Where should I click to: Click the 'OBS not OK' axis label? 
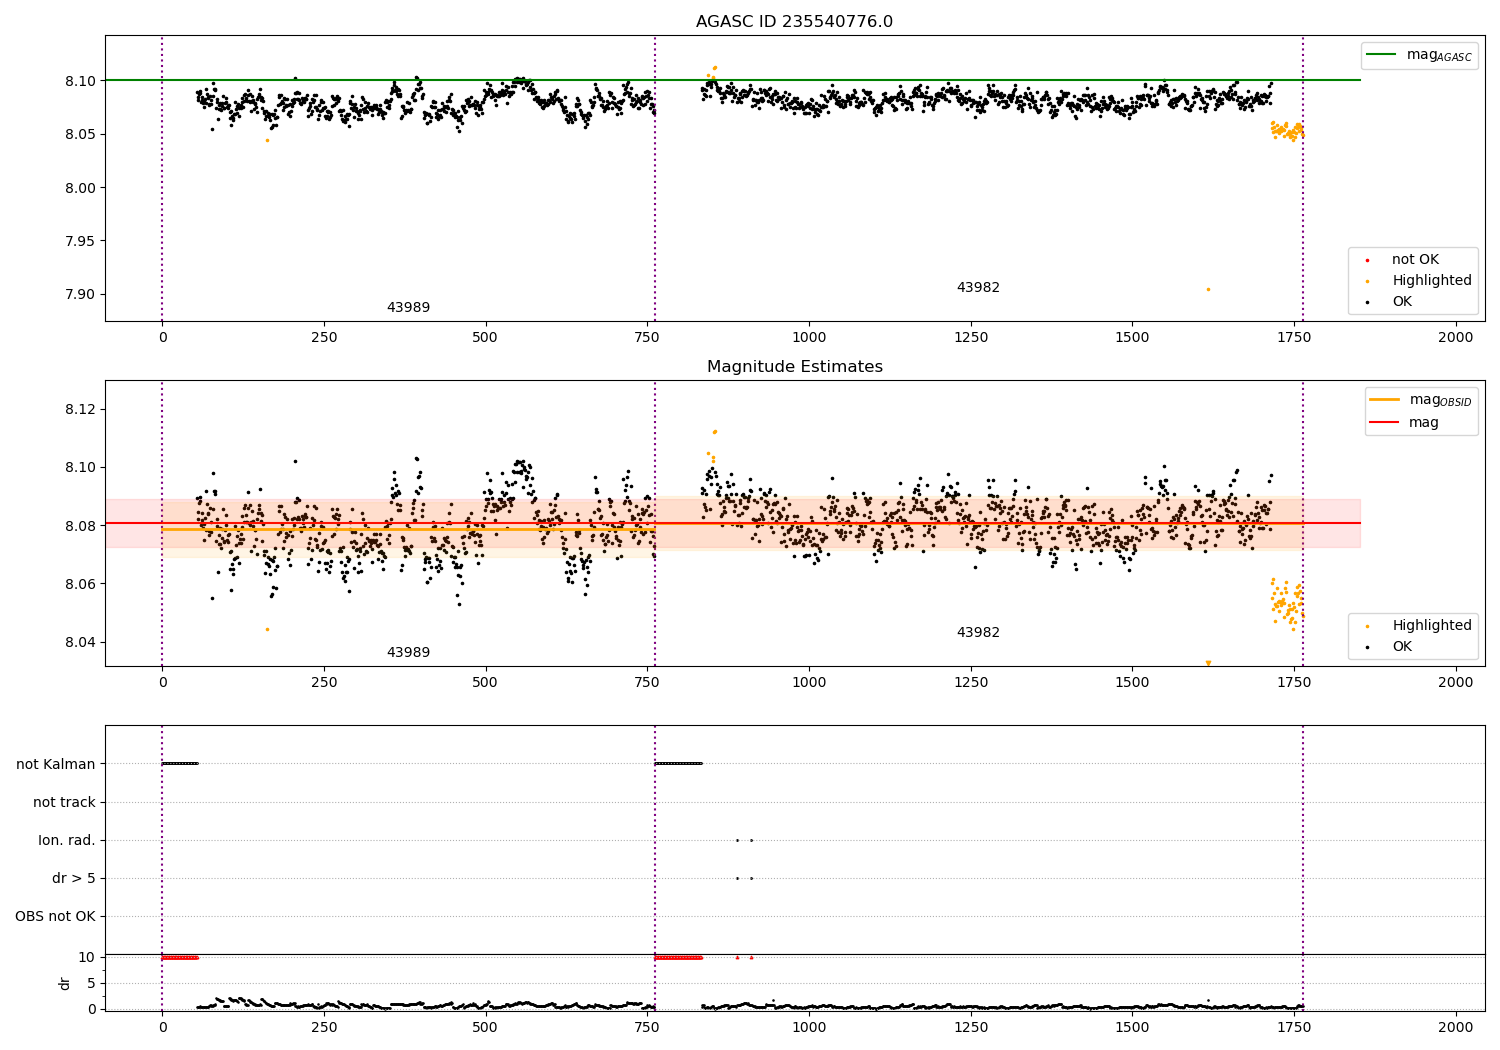55,916
